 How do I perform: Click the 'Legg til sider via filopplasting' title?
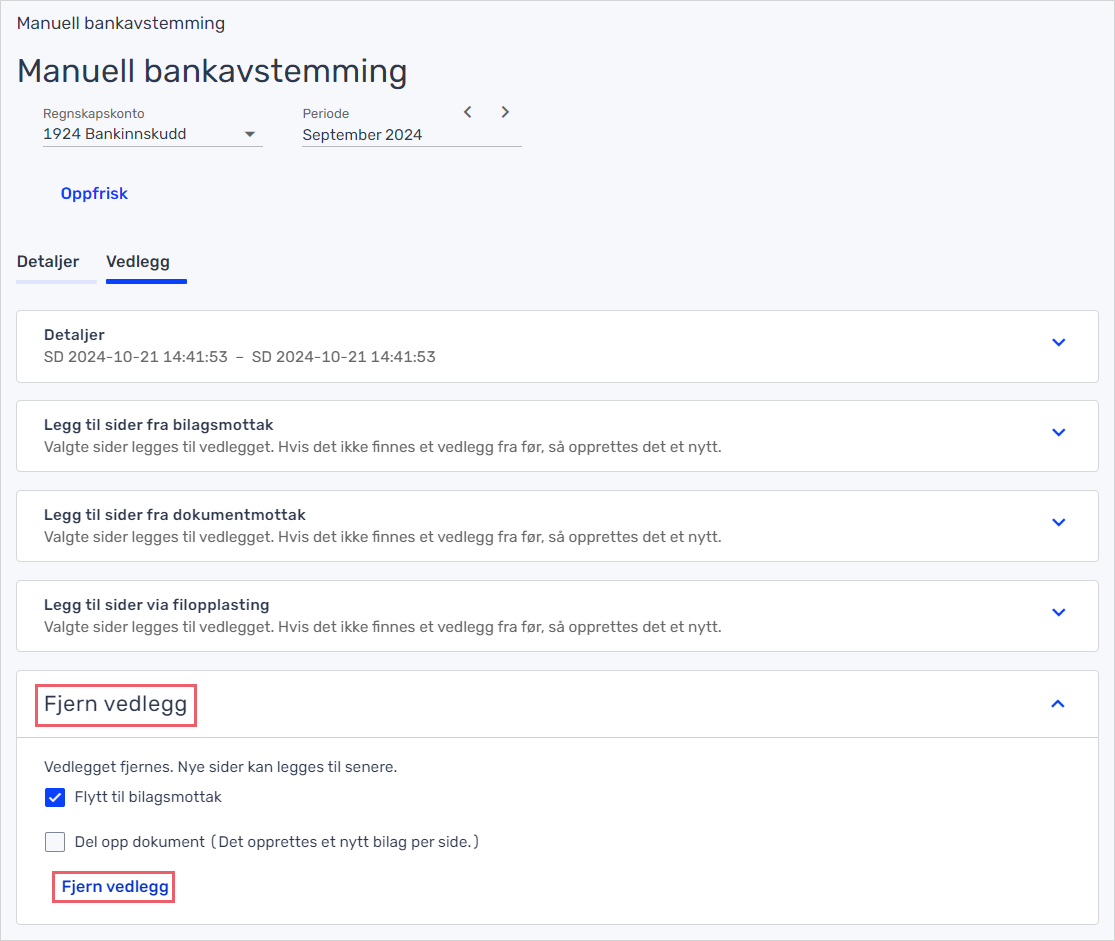tap(157, 605)
